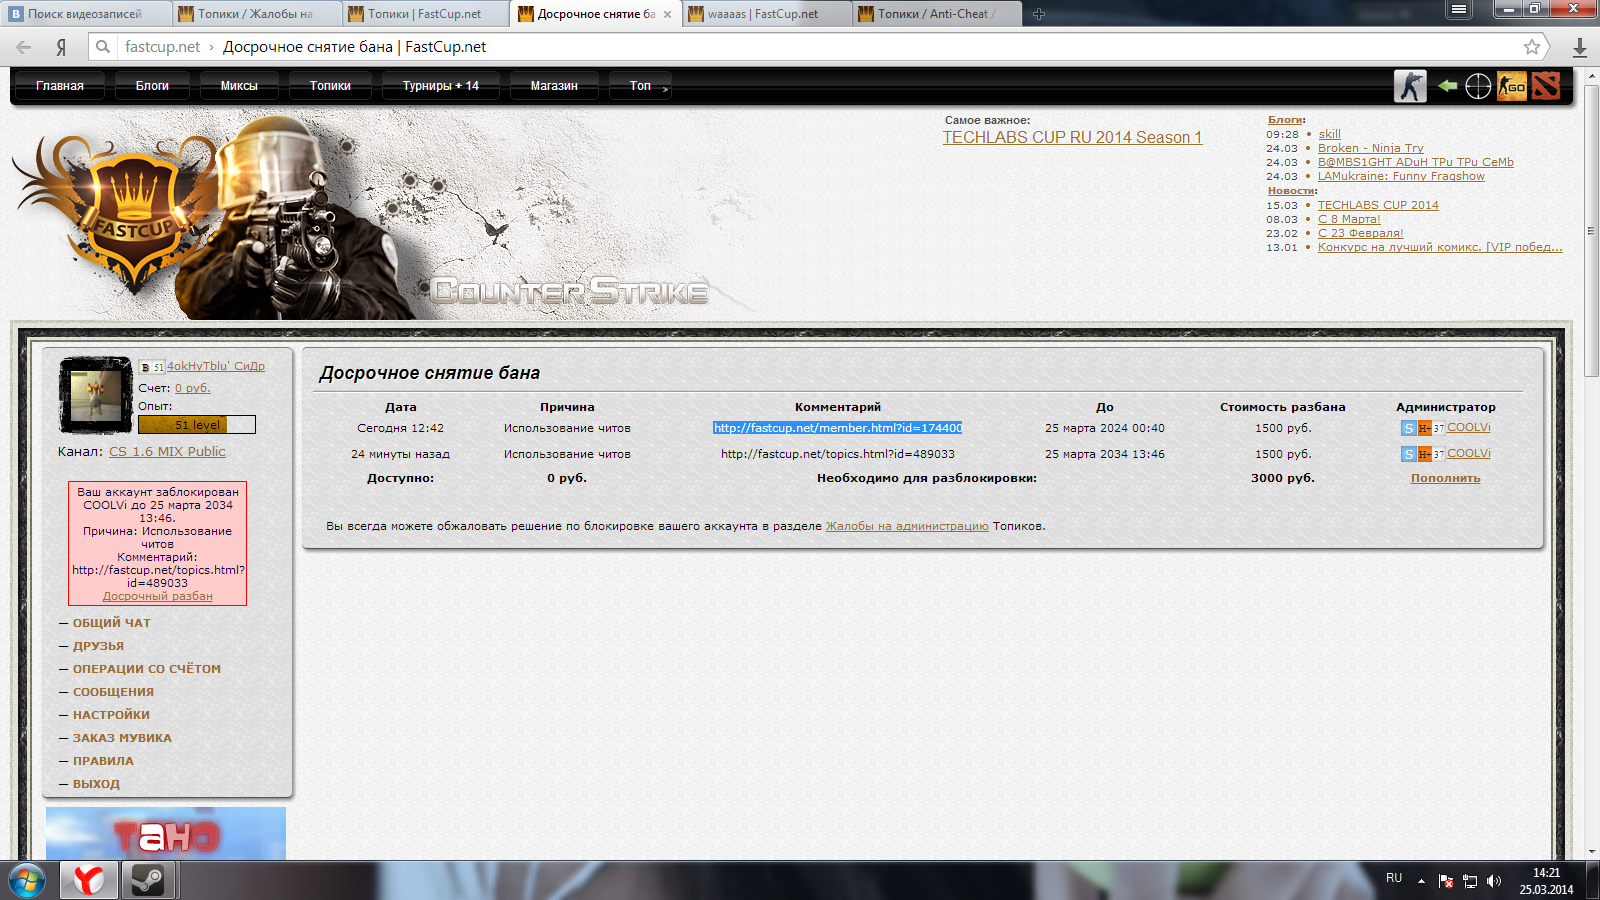1600x900 pixels.
Task: Show hidden tray icons arrow
Action: (1421, 881)
